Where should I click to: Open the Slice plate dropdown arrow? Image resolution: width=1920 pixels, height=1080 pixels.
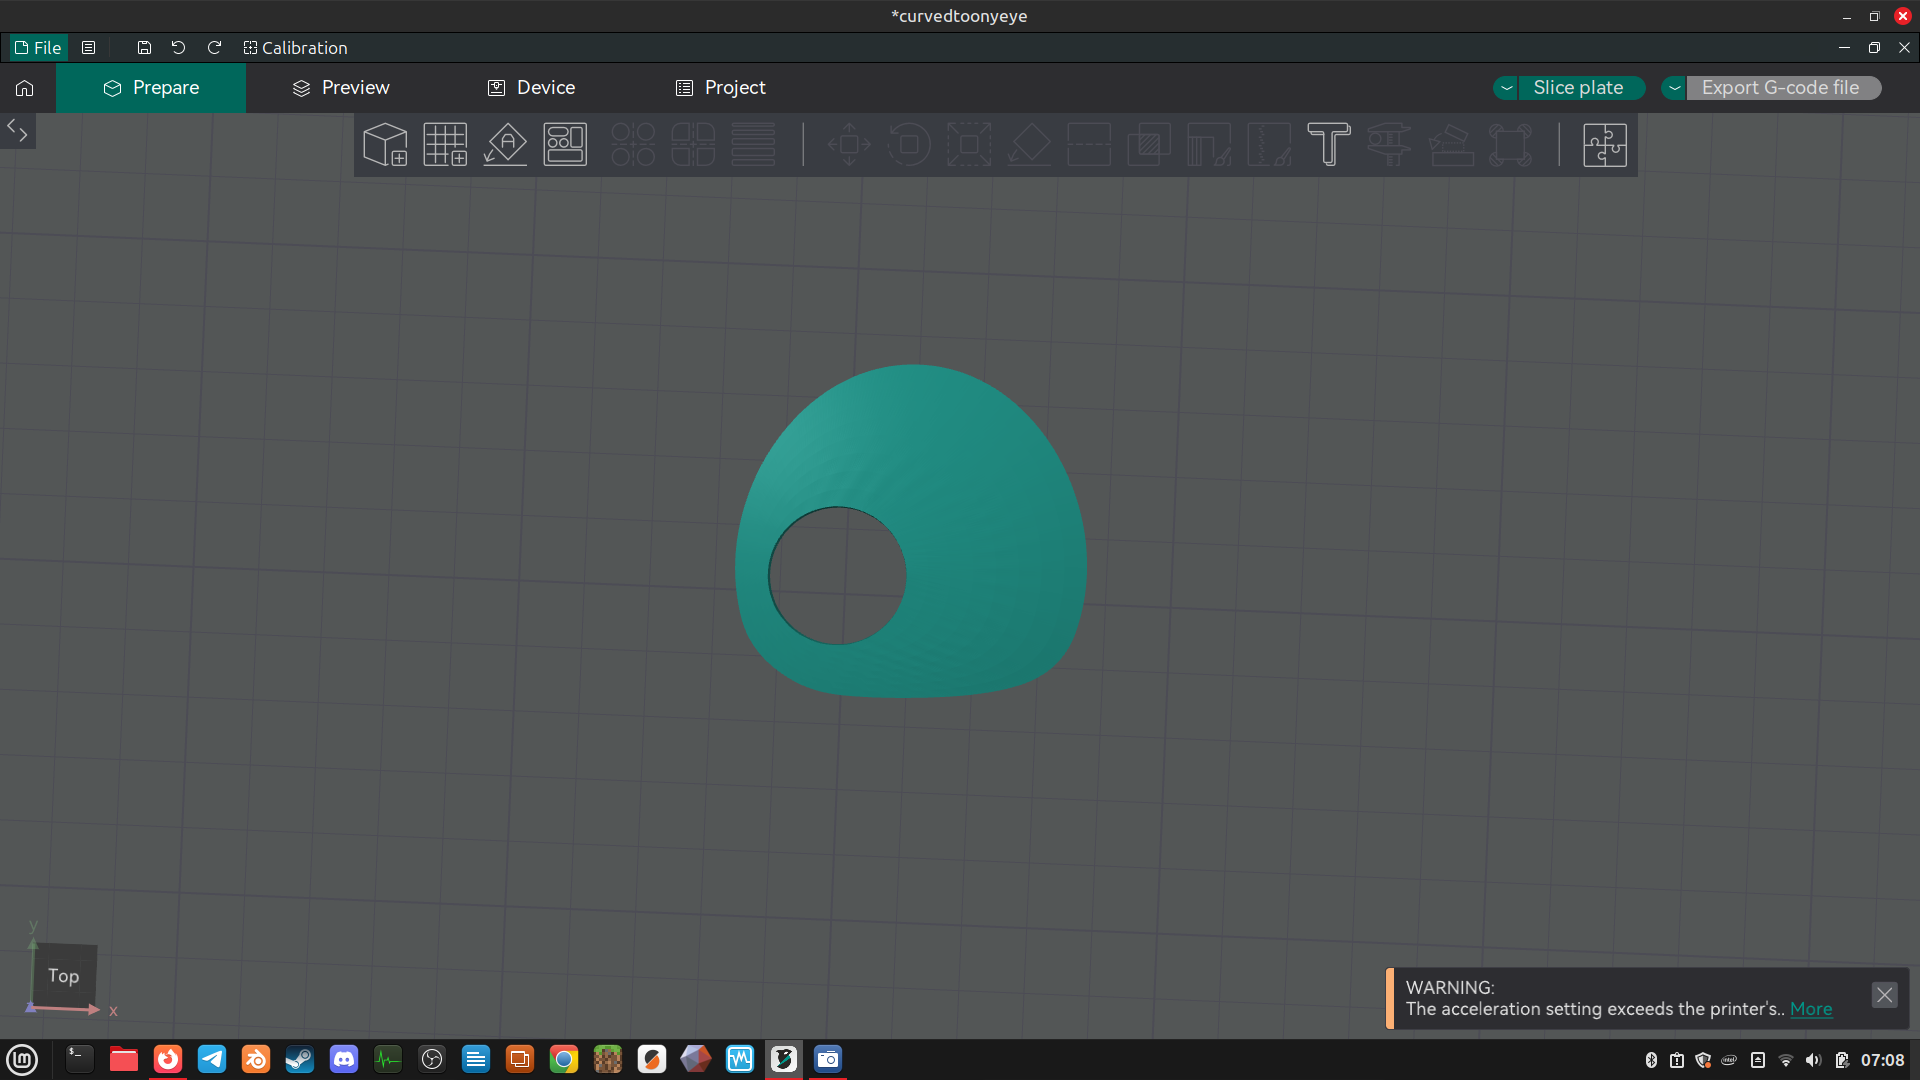pos(1506,88)
